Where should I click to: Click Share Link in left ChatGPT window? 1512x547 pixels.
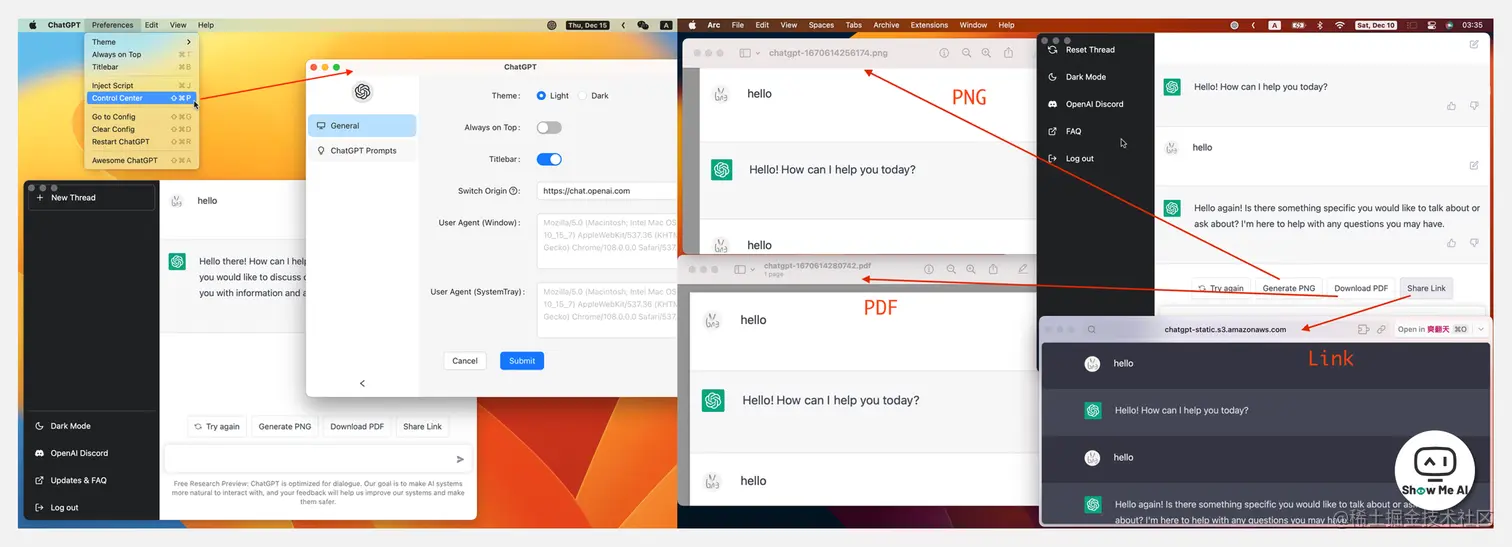(422, 427)
